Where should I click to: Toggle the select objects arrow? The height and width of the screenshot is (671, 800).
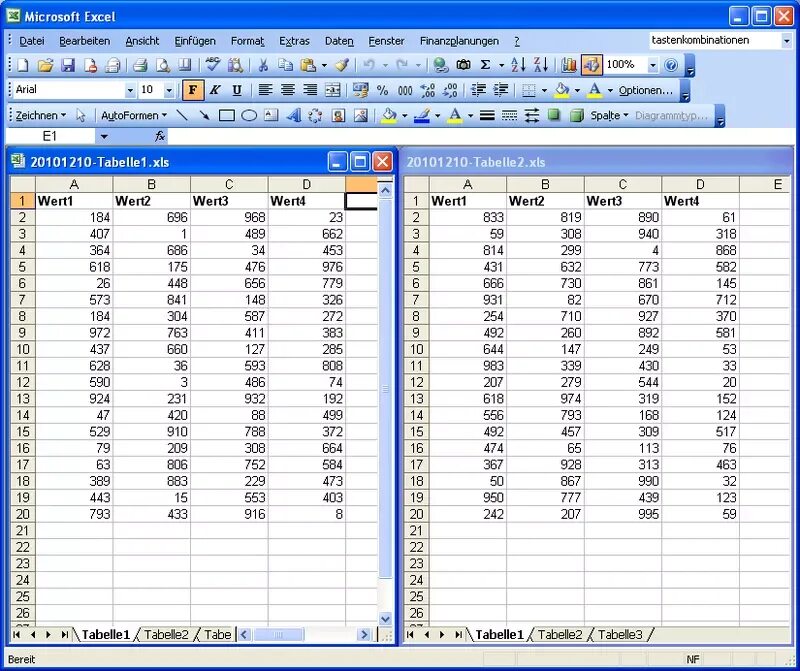coord(81,116)
